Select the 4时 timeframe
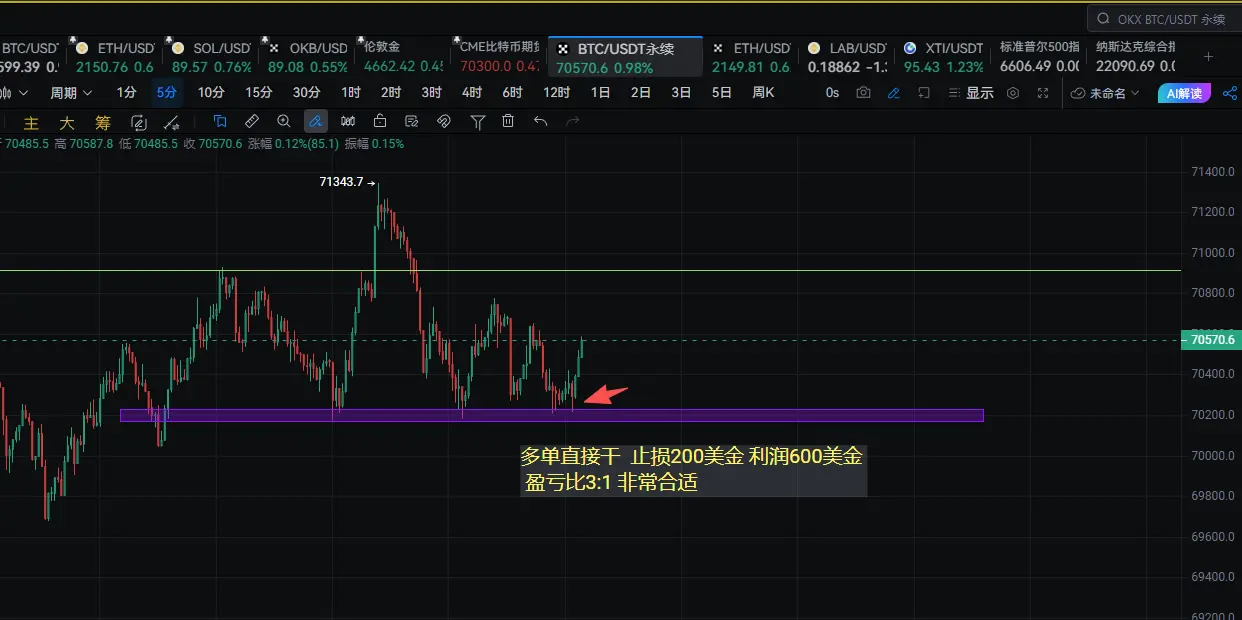 472,93
